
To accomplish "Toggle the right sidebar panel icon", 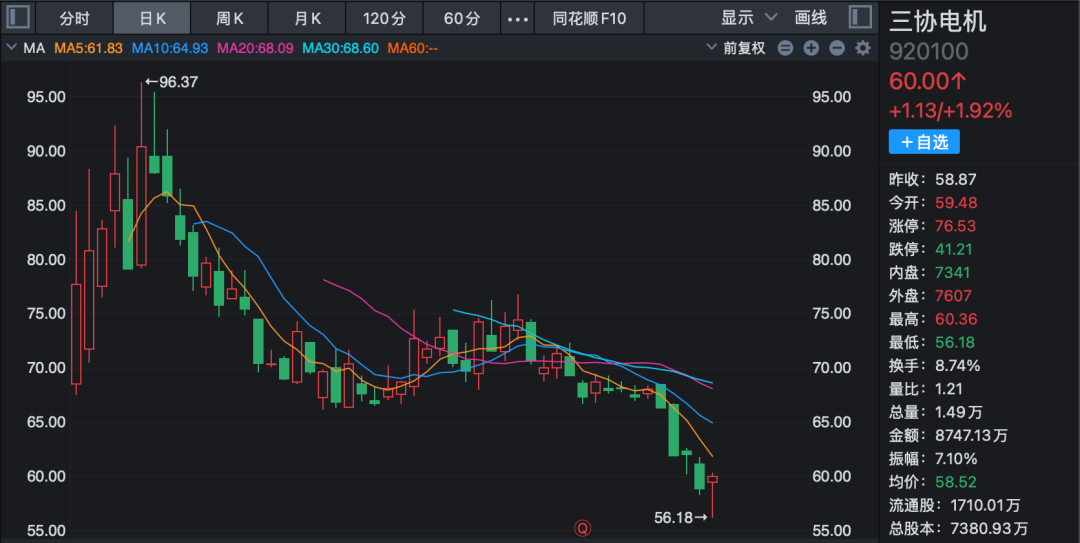I will [x=858, y=17].
